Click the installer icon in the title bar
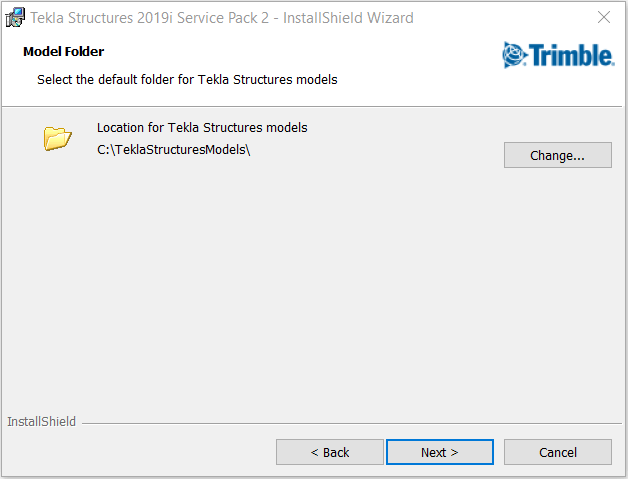 click(x=15, y=18)
